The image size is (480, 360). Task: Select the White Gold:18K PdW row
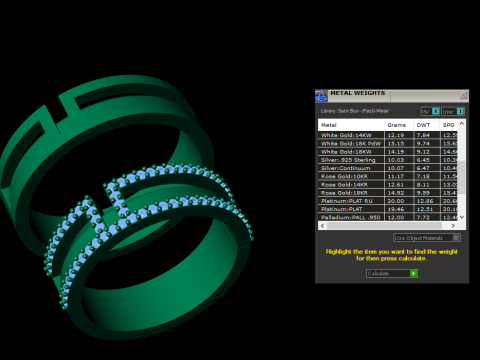388,143
